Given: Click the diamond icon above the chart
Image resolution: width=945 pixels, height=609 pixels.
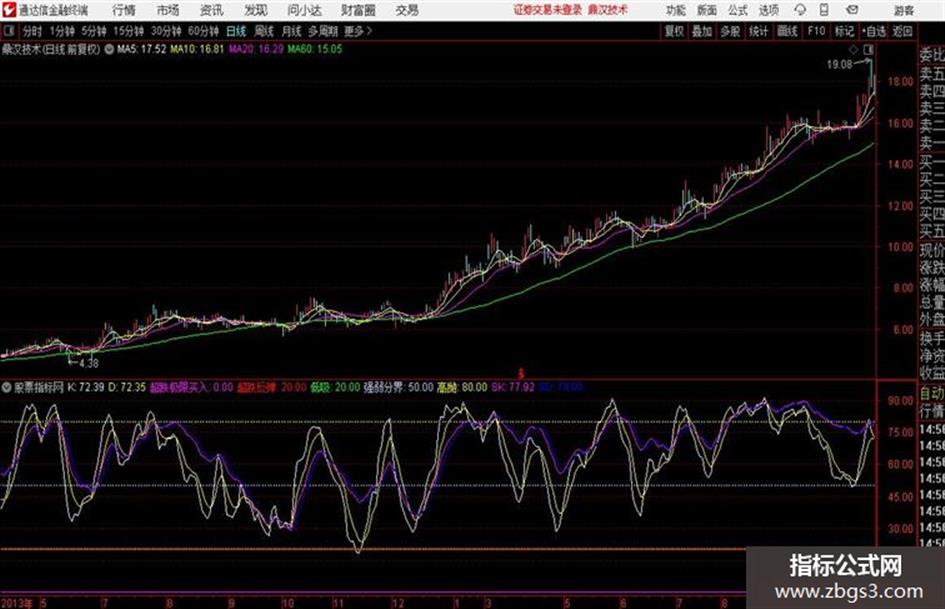Looking at the screenshot, I should [853, 49].
